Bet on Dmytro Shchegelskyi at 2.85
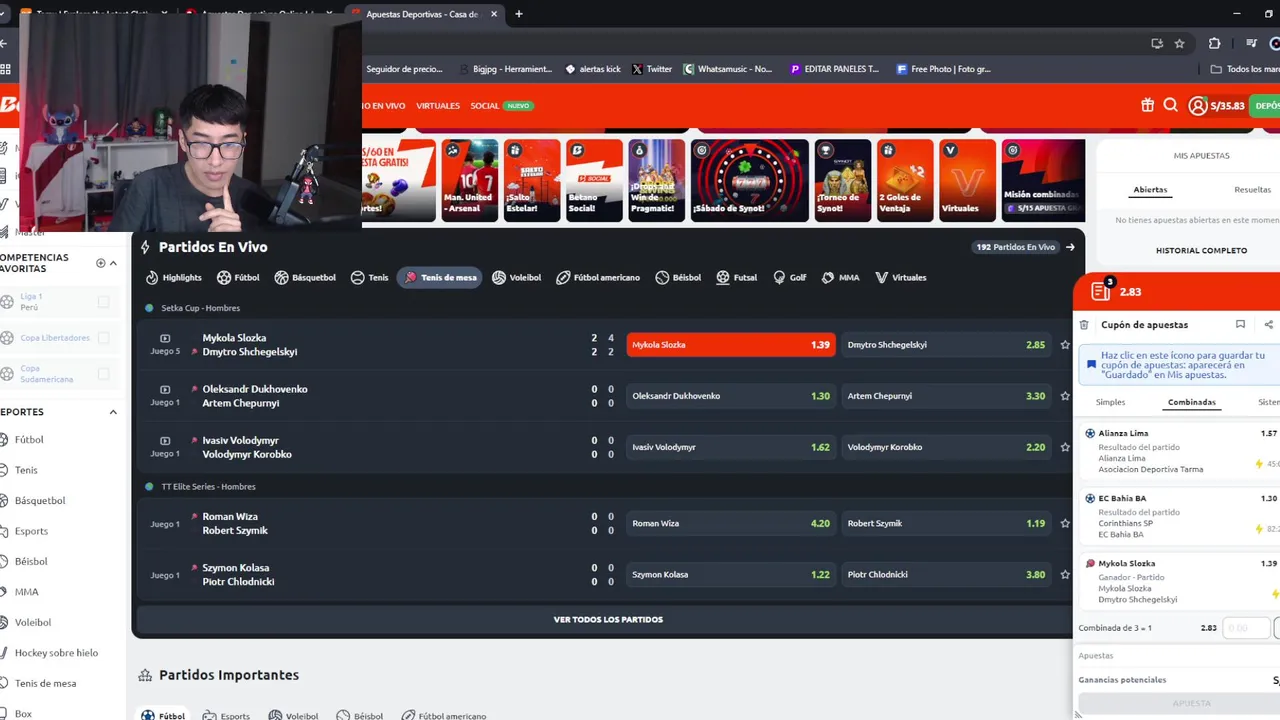The height and width of the screenshot is (720, 1280). (946, 345)
